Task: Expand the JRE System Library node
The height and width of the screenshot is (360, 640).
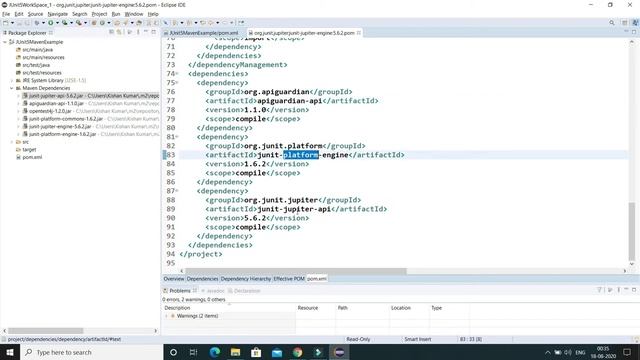Action: [x=12, y=80]
